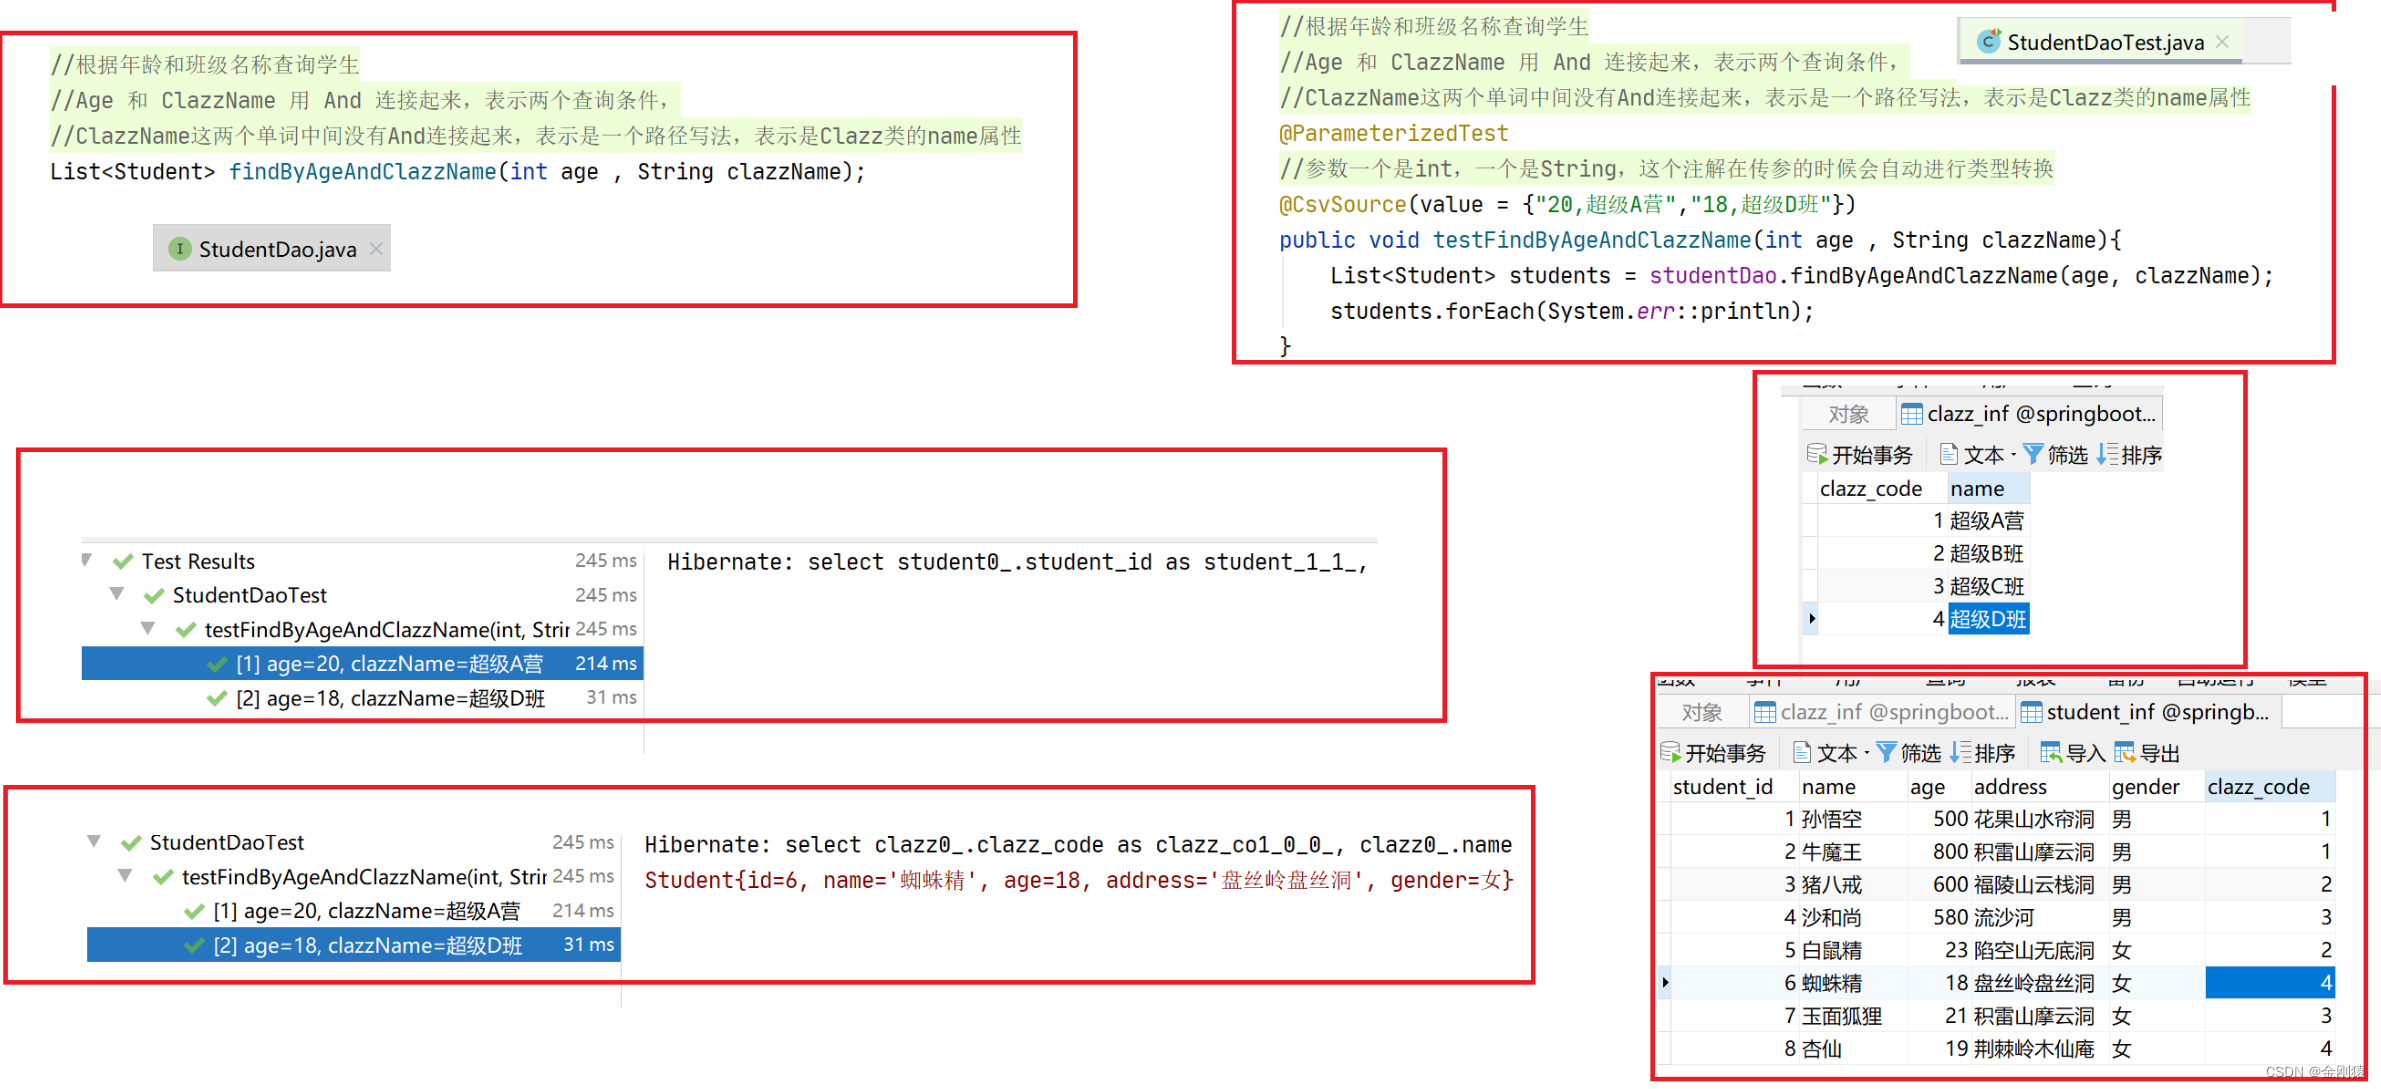The width and height of the screenshot is (2381, 1089).
Task: Switch to clazz_inf @springboot tab in student window
Action: pos(1880,712)
